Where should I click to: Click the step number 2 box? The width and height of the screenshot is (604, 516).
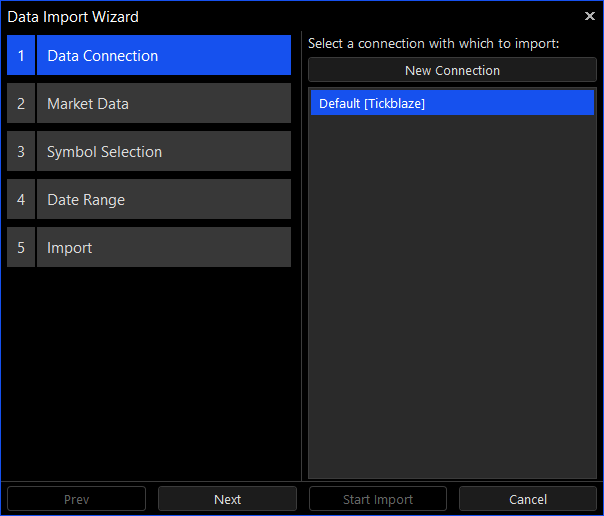pyautogui.click(x=21, y=104)
